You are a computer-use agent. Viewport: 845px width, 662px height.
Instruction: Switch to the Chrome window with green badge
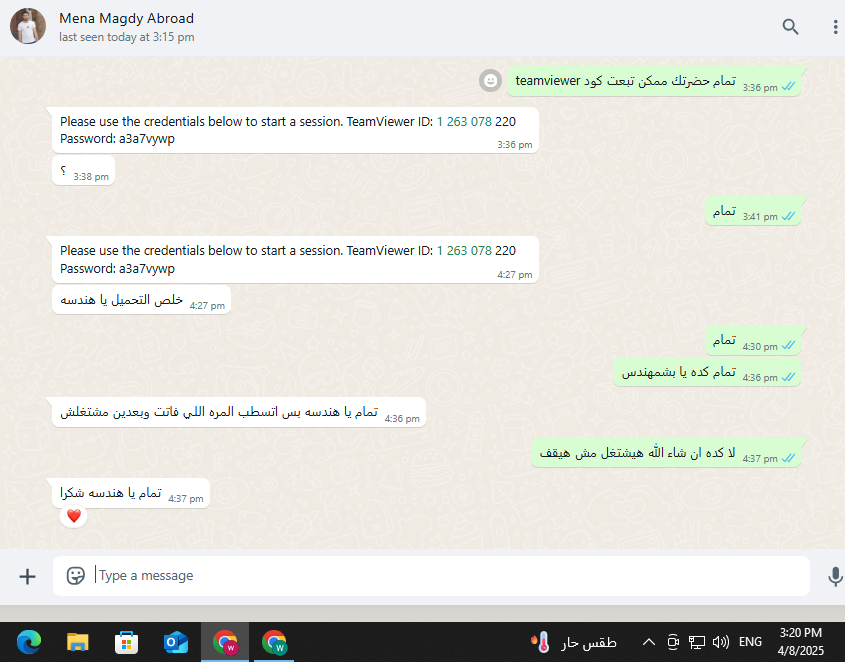(274, 642)
